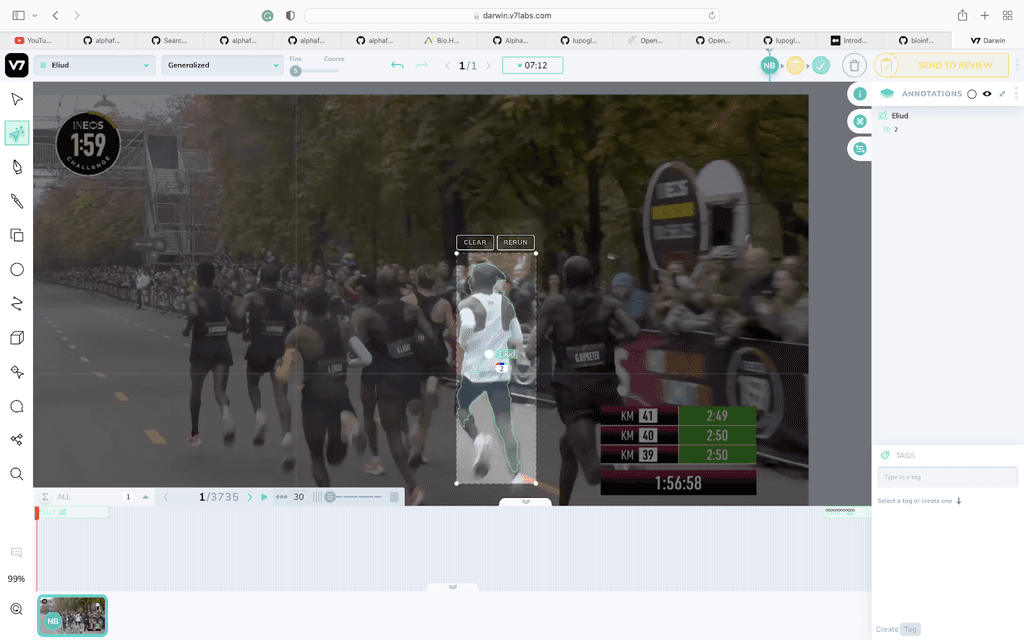Open the darwin.v7labs.com Darwin browser tab
The image size is (1024, 640).
tap(986, 40)
